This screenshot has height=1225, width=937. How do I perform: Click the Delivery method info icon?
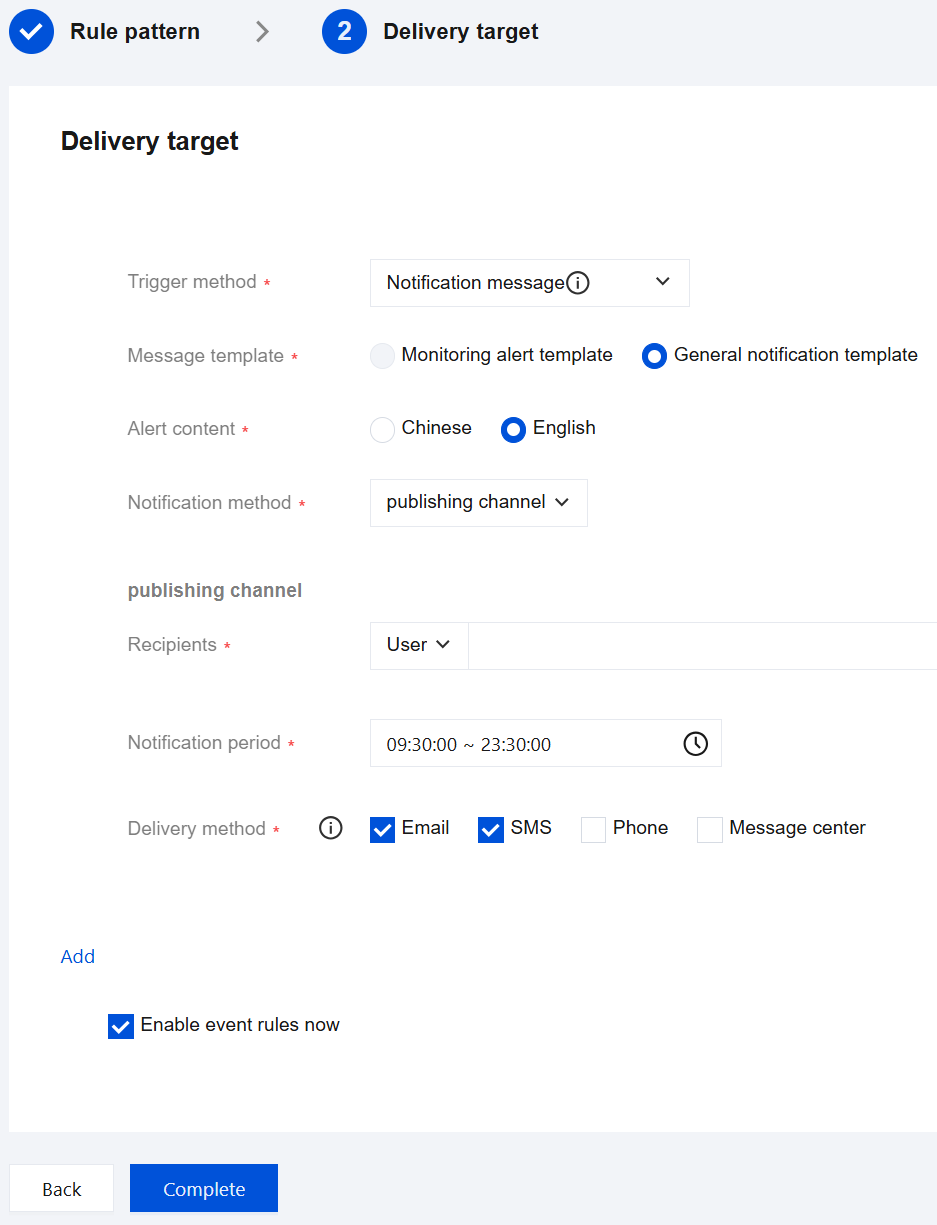pyautogui.click(x=330, y=828)
